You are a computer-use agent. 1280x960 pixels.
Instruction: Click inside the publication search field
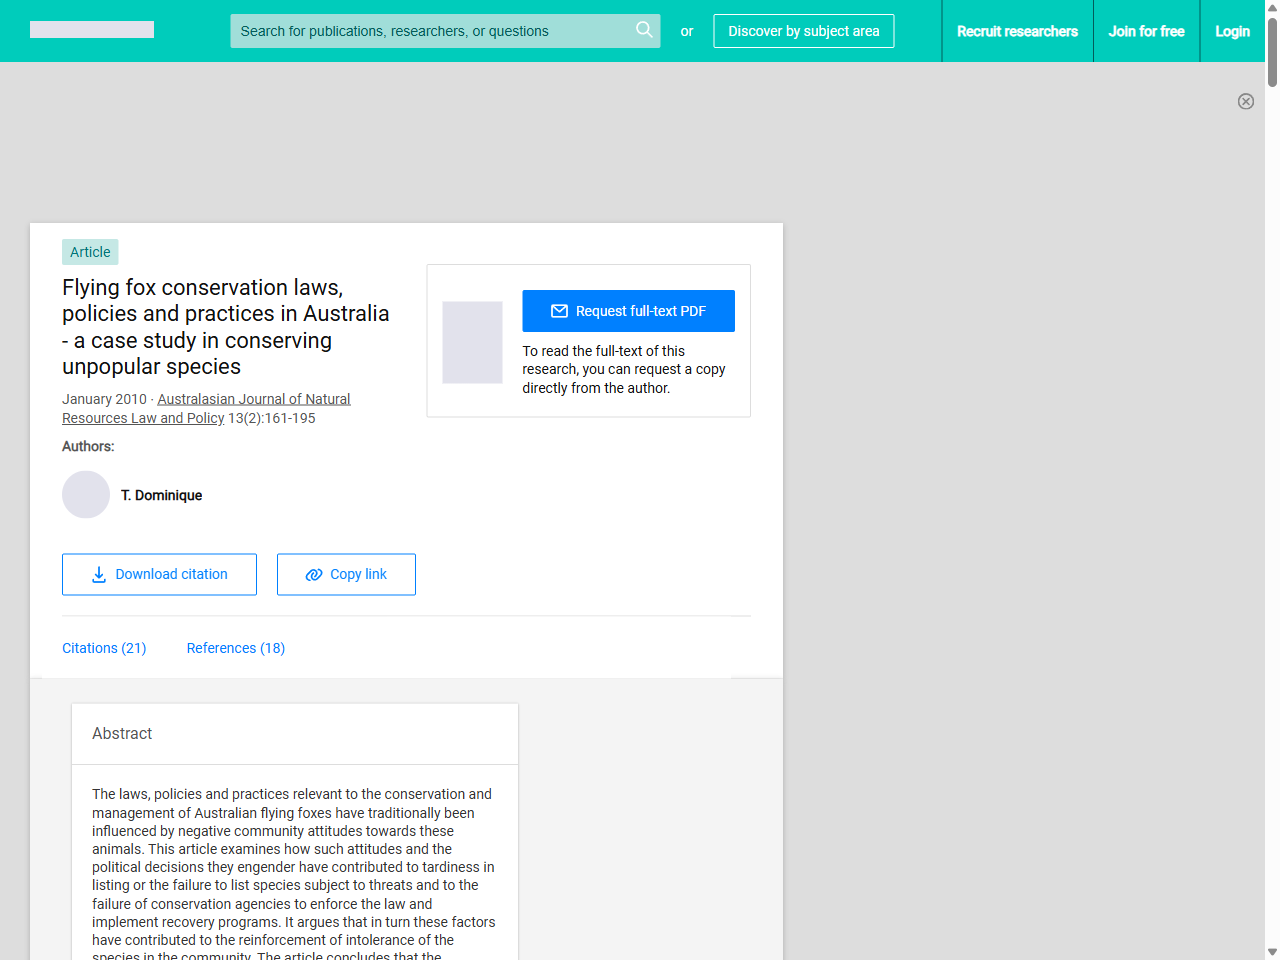tap(430, 30)
